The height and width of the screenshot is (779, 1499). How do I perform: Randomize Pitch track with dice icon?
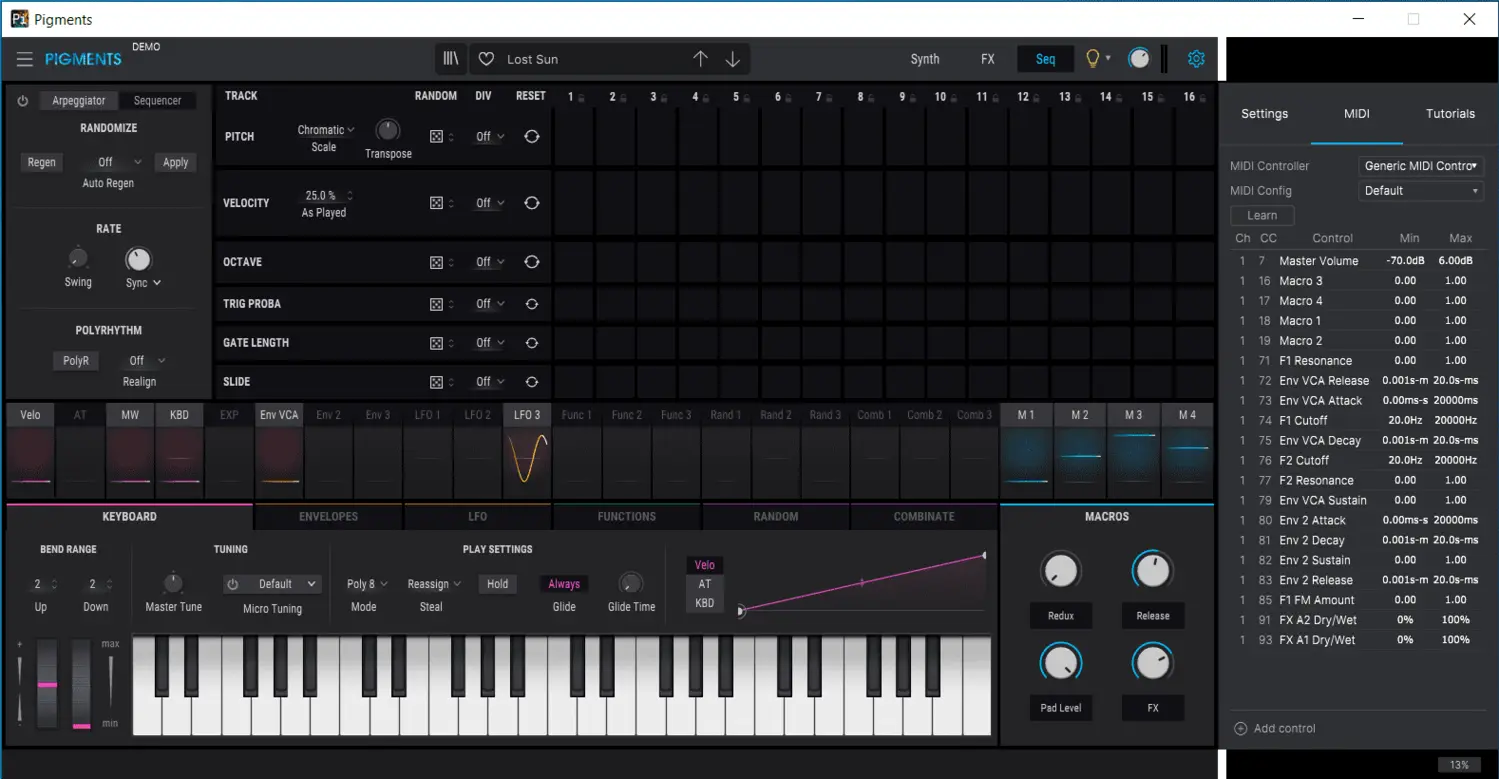pos(436,137)
